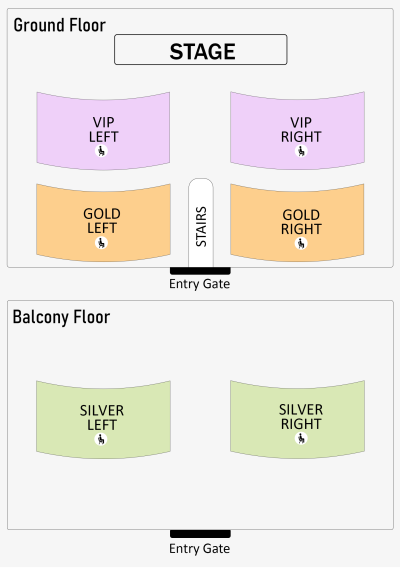The image size is (400, 568).
Task: Pick the SILVER RIGHT balcony section
Action: coord(297,419)
